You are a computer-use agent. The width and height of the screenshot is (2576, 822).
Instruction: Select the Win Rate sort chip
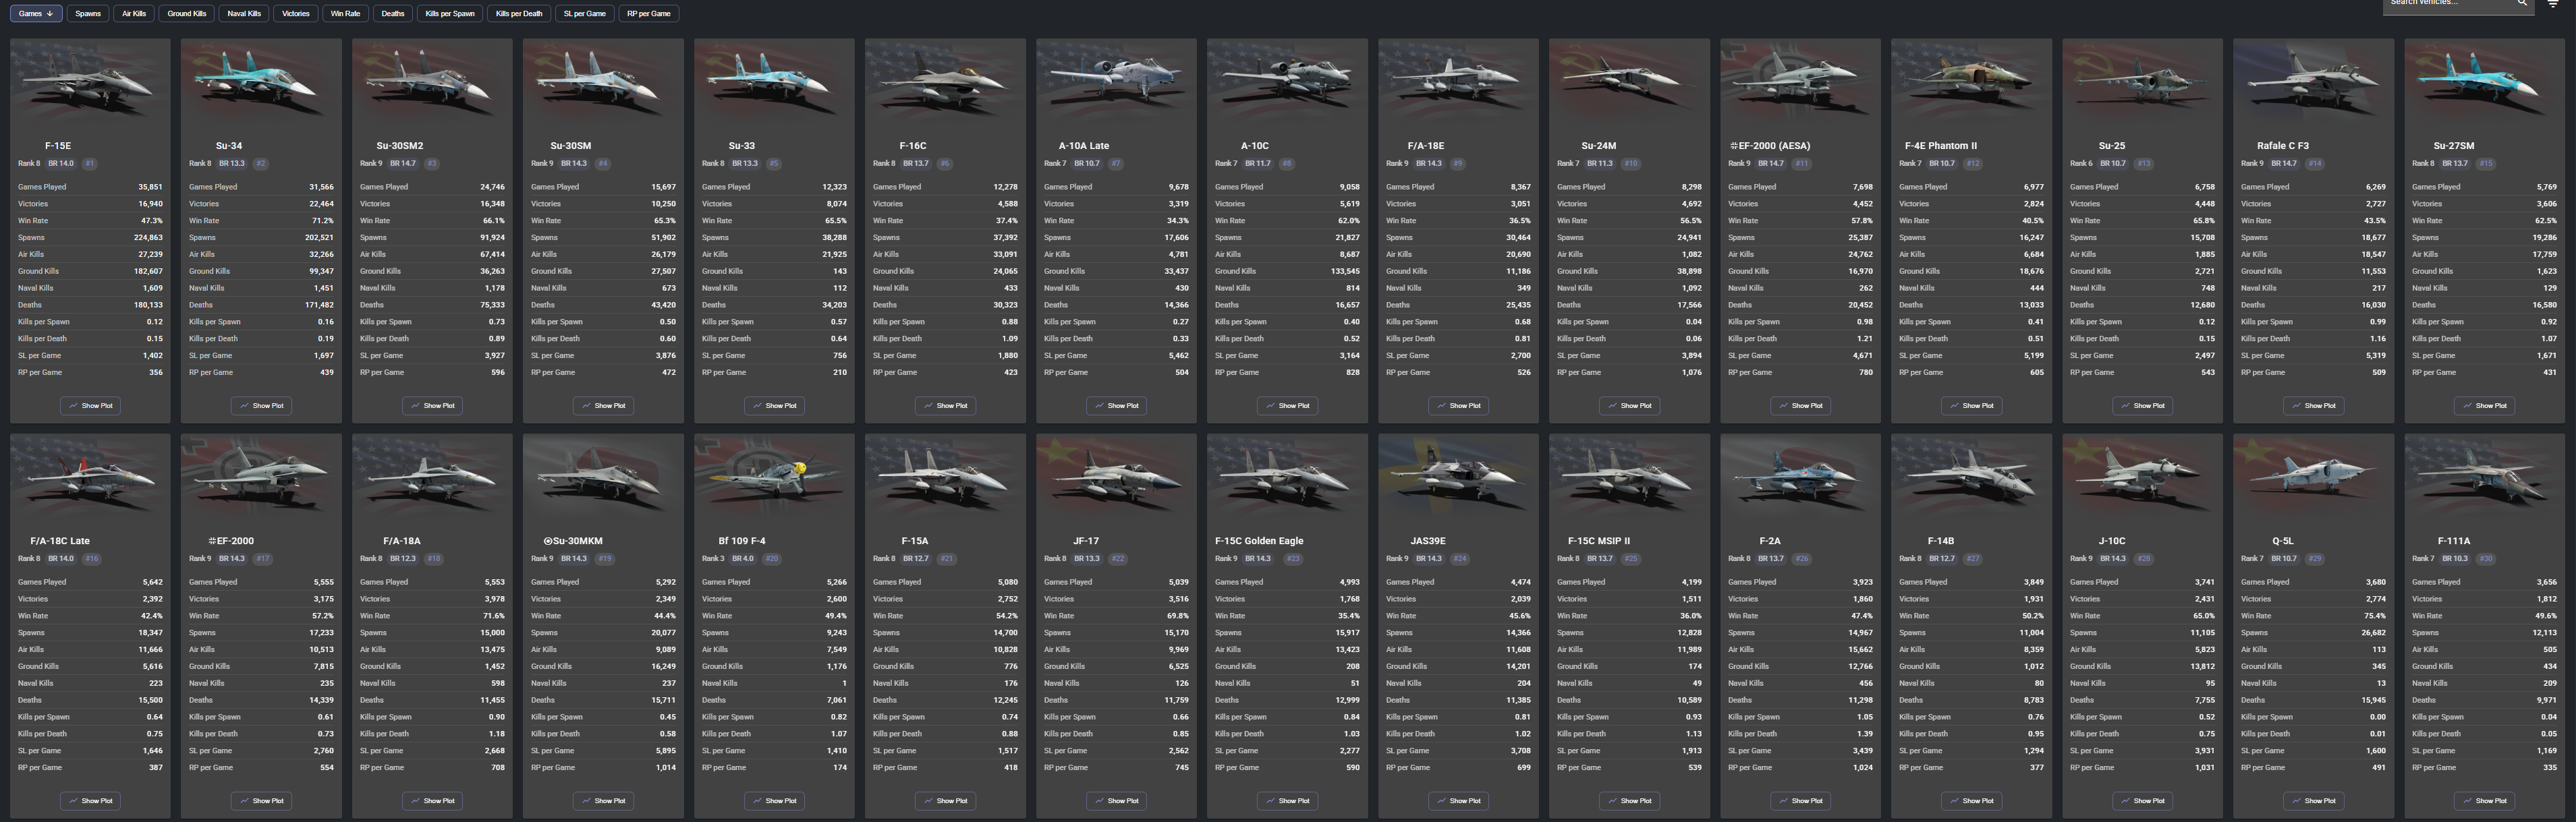point(345,14)
